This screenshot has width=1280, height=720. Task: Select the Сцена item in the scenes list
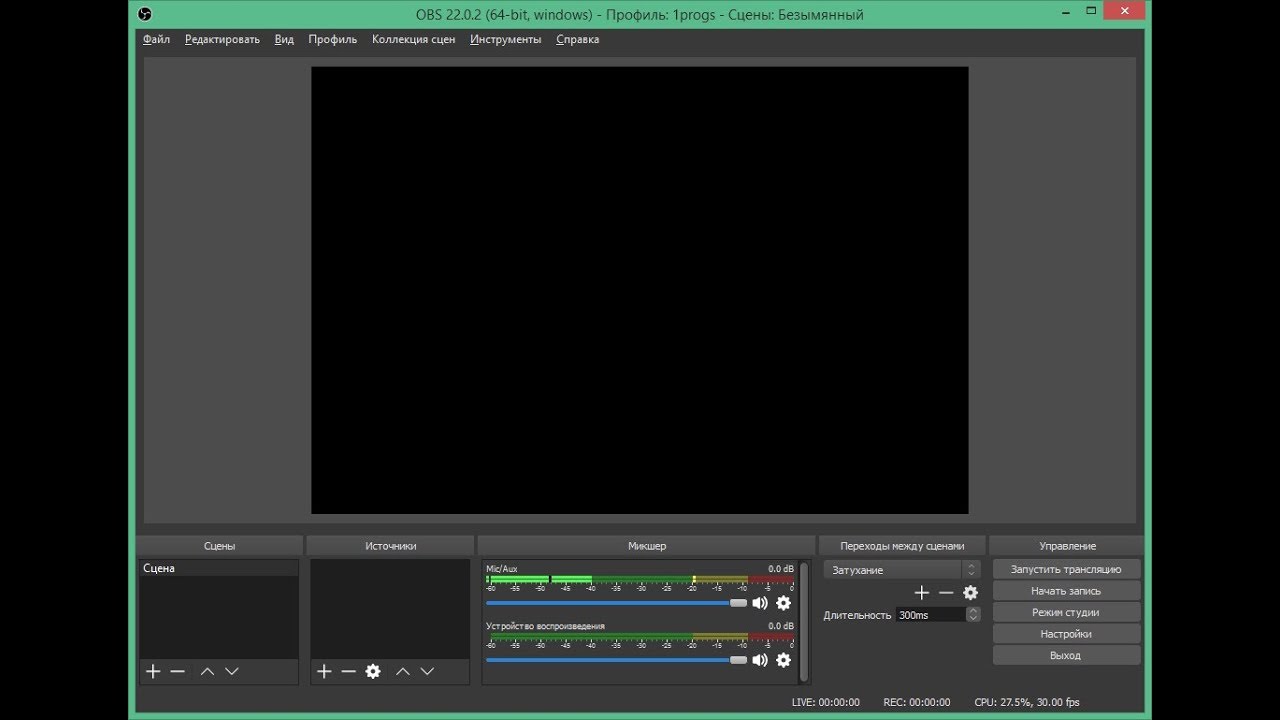pos(219,568)
